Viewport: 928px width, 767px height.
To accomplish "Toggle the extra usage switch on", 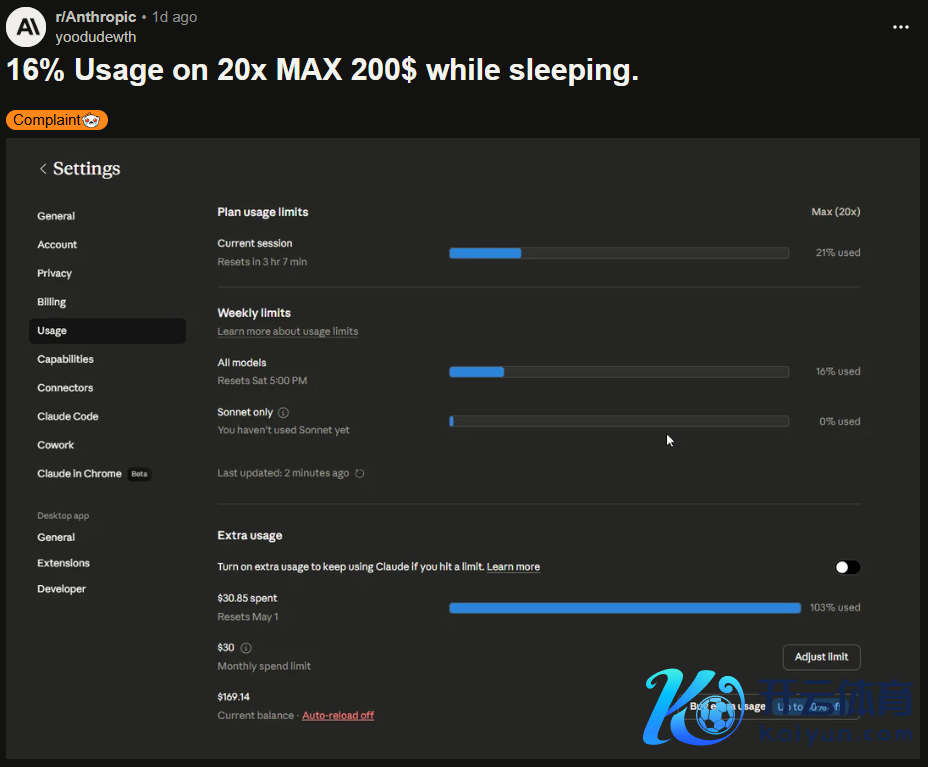I will (847, 567).
